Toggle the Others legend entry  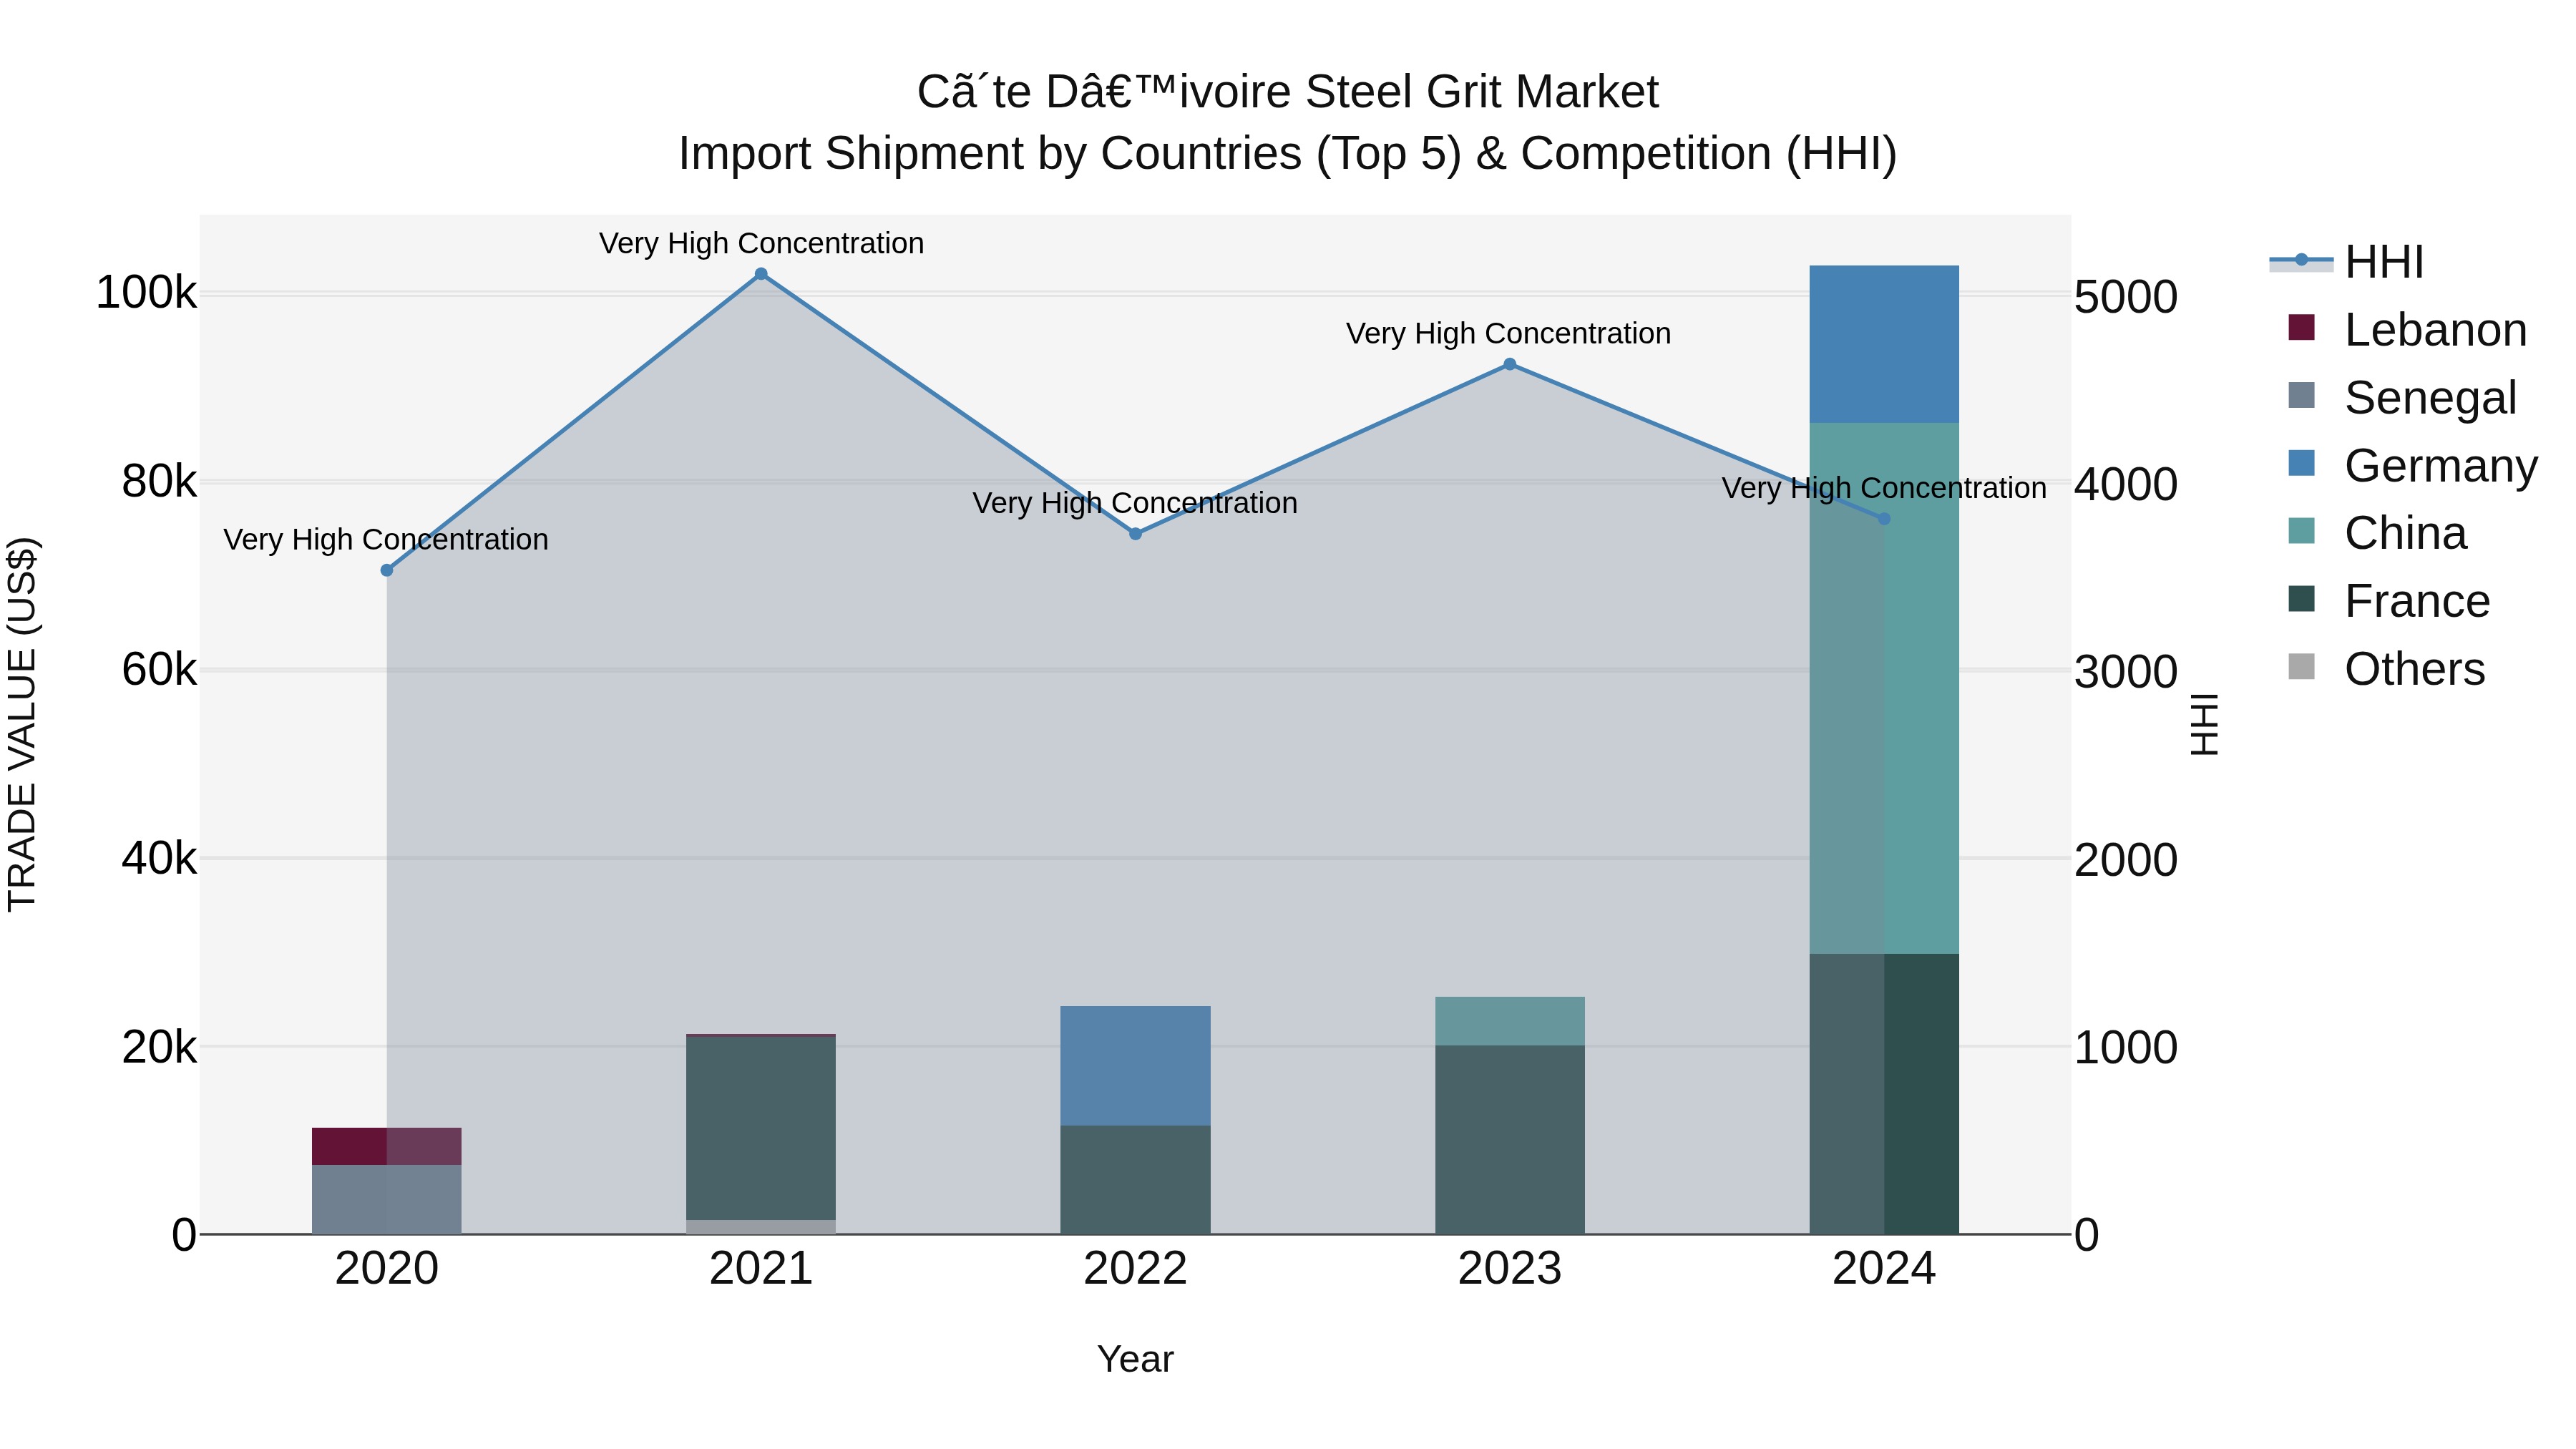click(x=2386, y=669)
